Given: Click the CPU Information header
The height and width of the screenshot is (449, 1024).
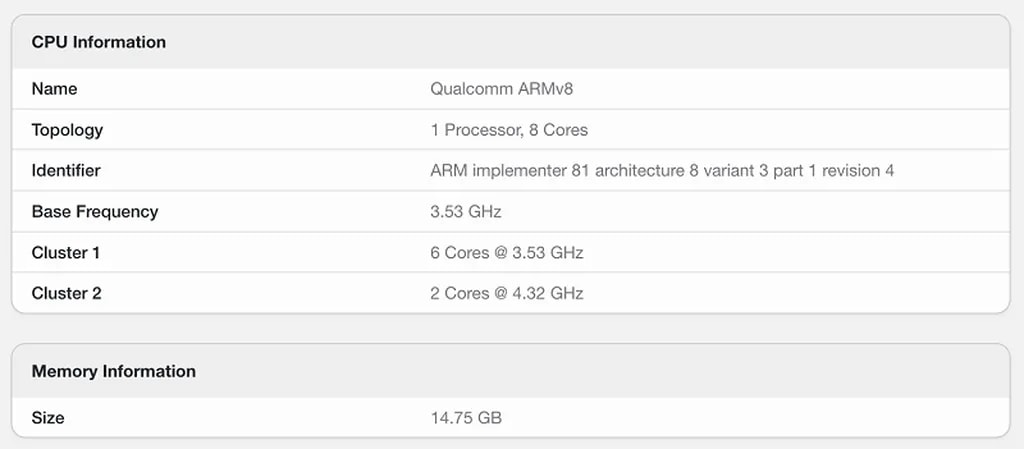Looking at the screenshot, I should coord(99,42).
